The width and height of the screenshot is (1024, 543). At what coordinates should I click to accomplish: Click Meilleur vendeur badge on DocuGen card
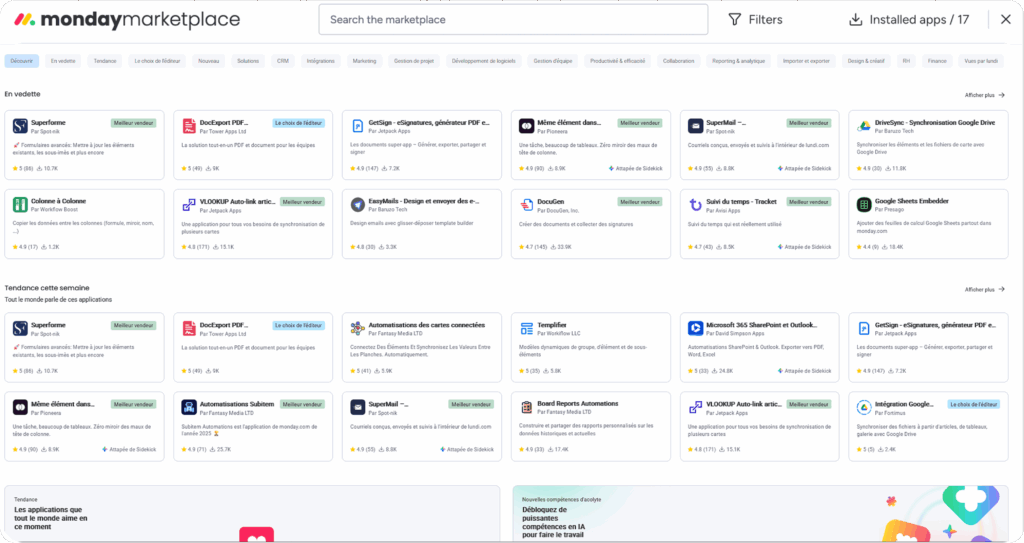click(639, 202)
